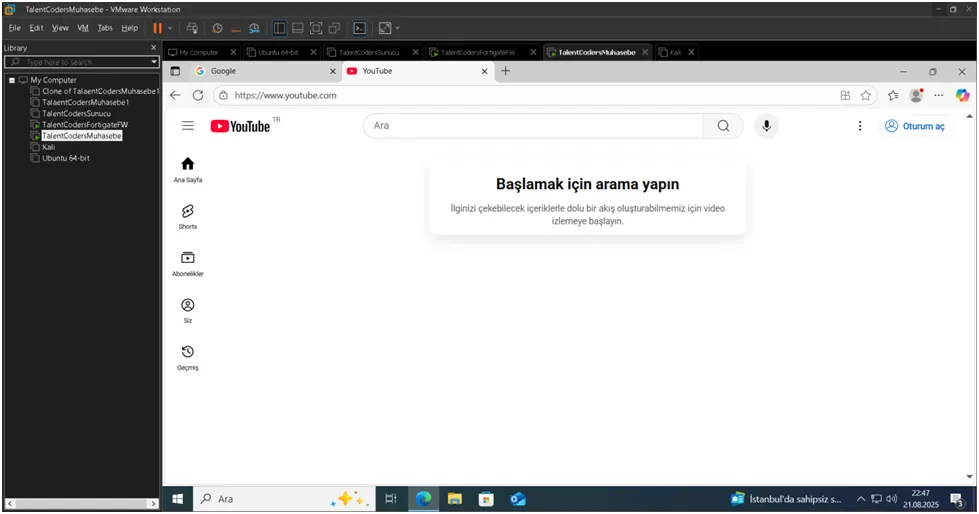Open the Edge profile icon

point(917,96)
